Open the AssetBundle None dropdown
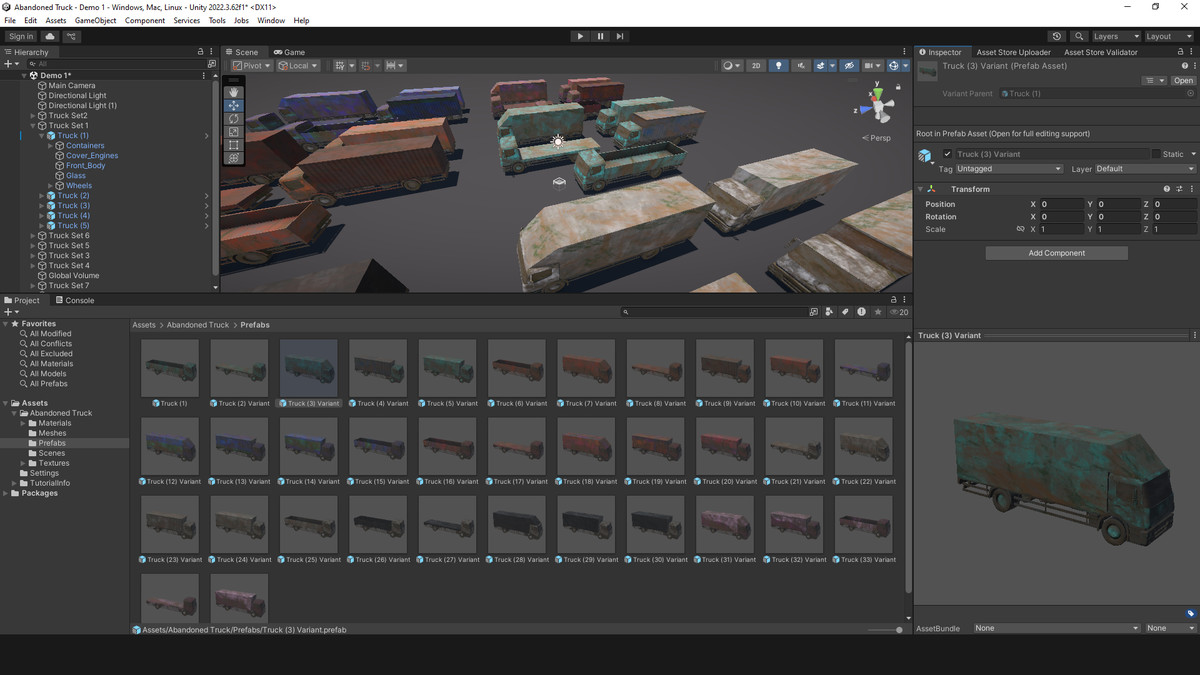This screenshot has width=1200, height=675. pyautogui.click(x=1056, y=628)
